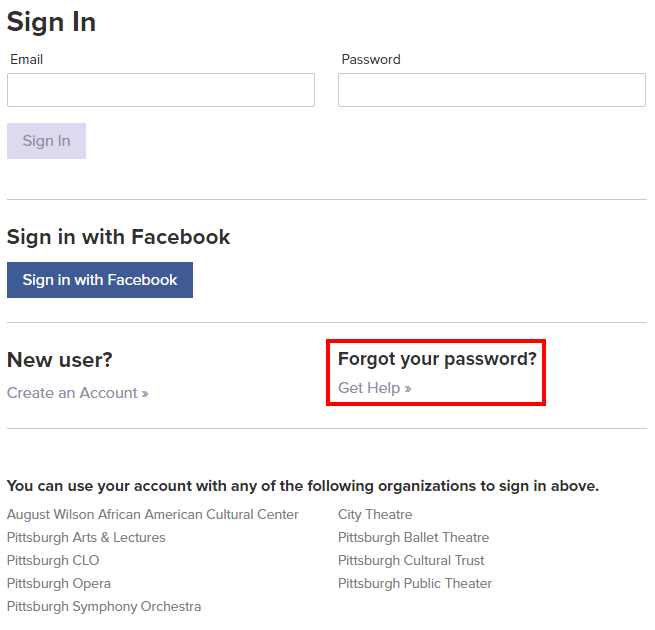Visit the Pittsburgh Arts & Lectures link

86,538
